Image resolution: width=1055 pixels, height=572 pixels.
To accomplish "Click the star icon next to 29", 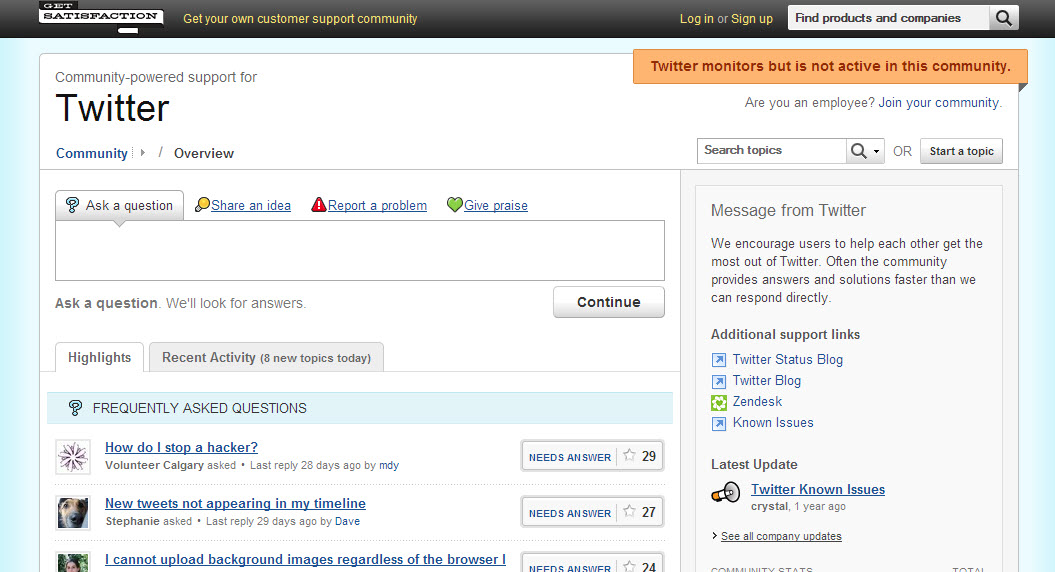I will coord(629,456).
